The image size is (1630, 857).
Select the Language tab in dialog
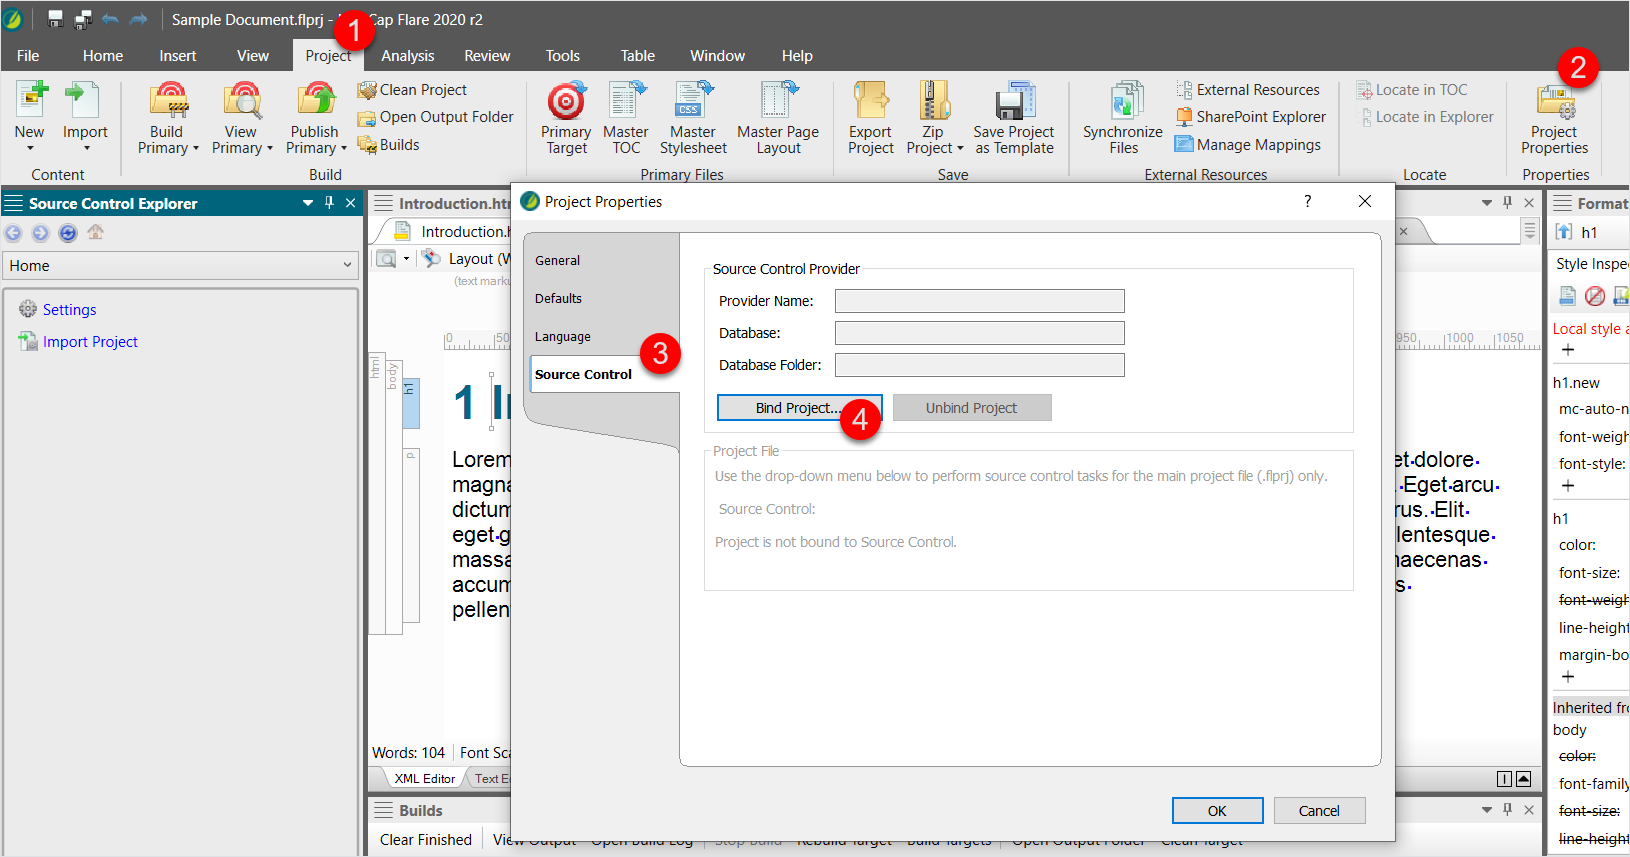562,337
